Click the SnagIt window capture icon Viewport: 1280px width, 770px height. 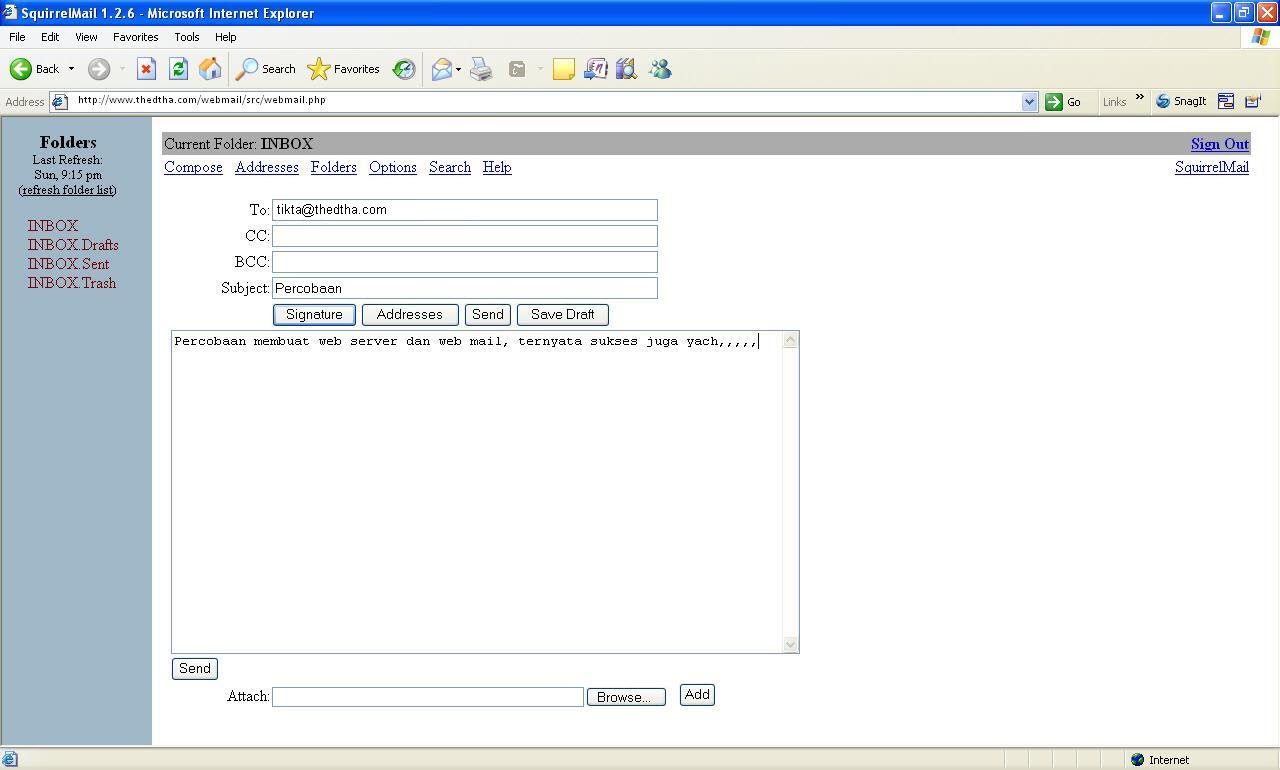coord(1226,101)
